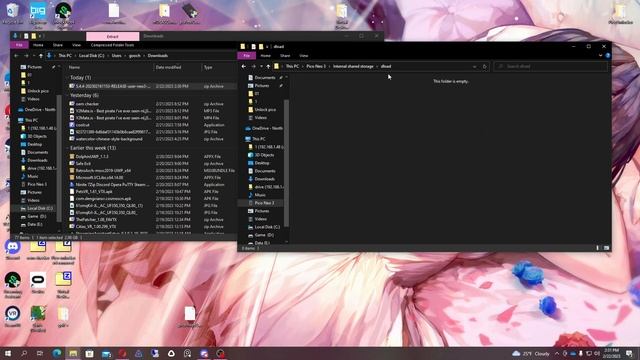Collapse the Earlier this week (13) group
The width and height of the screenshot is (640, 360).
68,148
